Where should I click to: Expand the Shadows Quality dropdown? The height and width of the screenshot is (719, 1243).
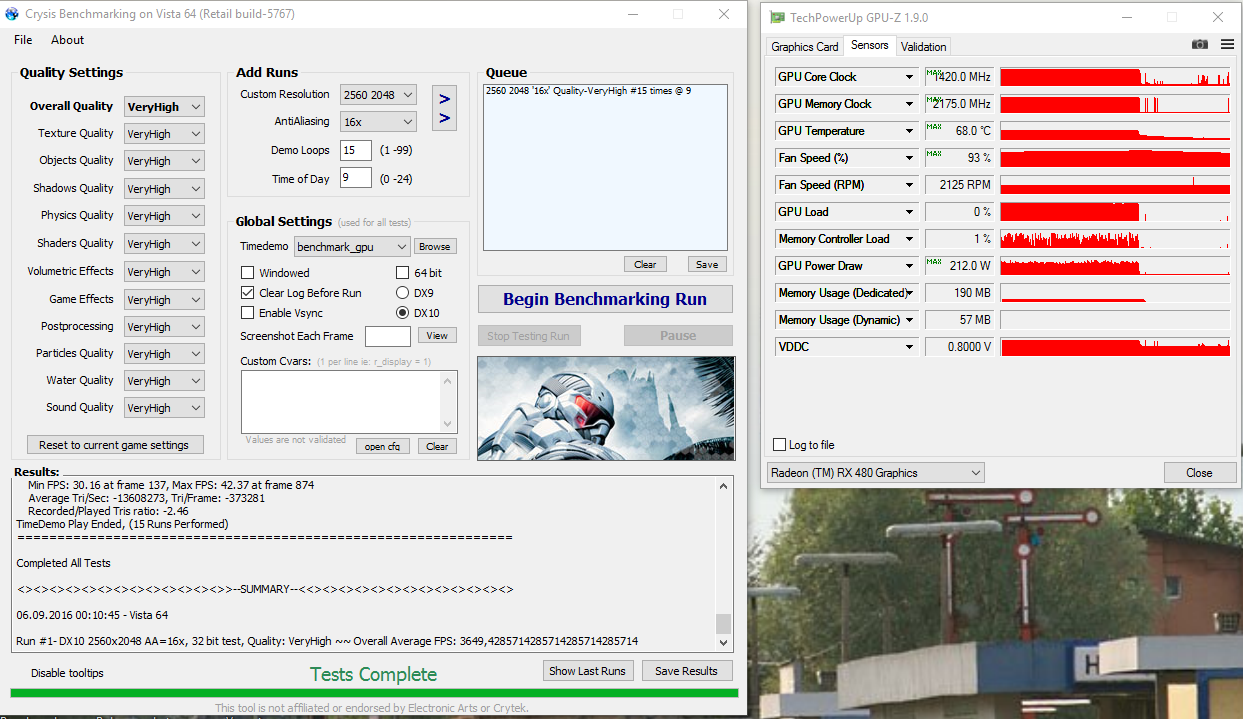pyautogui.click(x=164, y=189)
